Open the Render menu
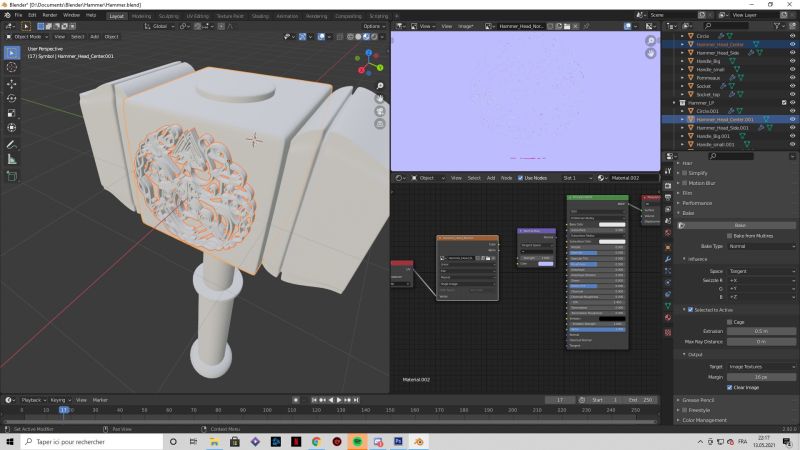 pyautogui.click(x=49, y=15)
